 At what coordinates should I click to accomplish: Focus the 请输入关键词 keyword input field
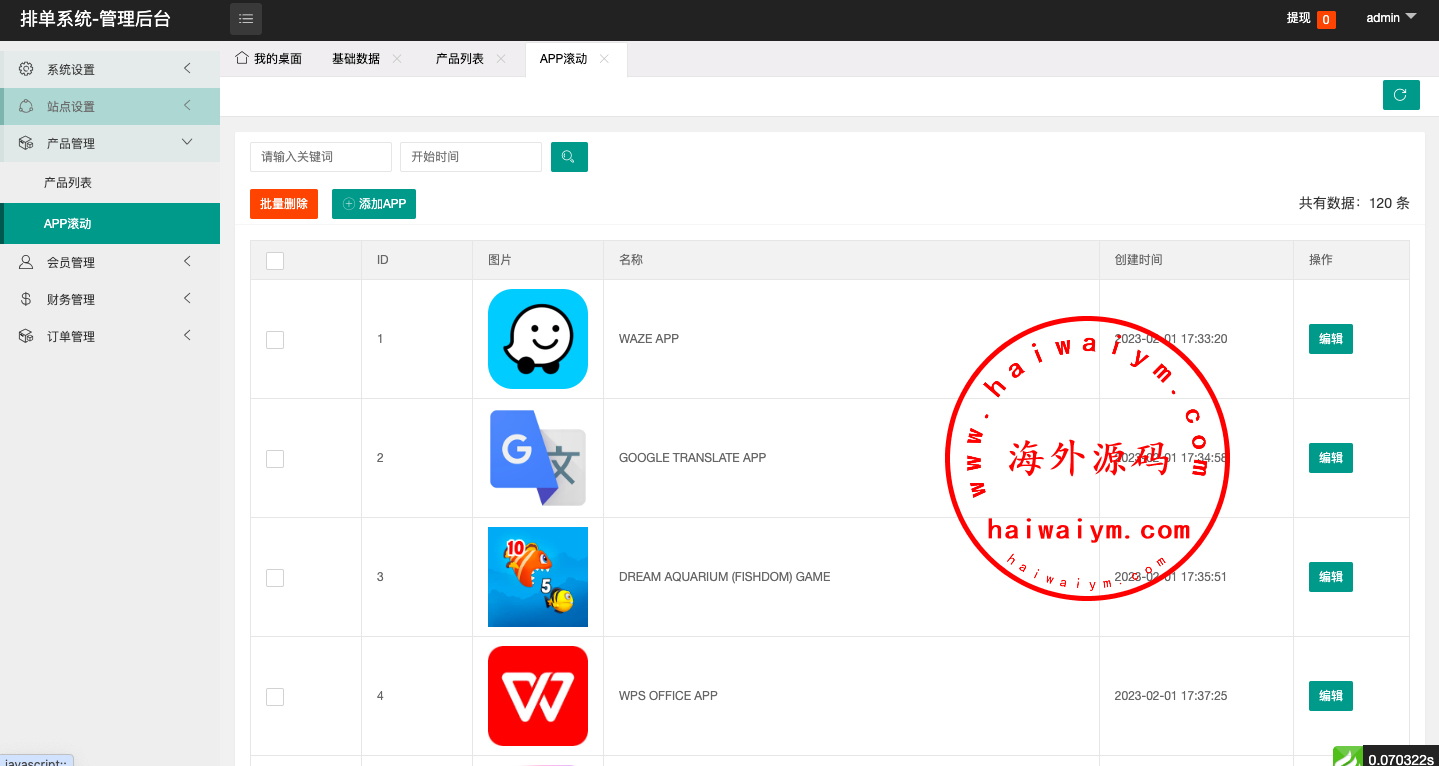click(x=320, y=157)
